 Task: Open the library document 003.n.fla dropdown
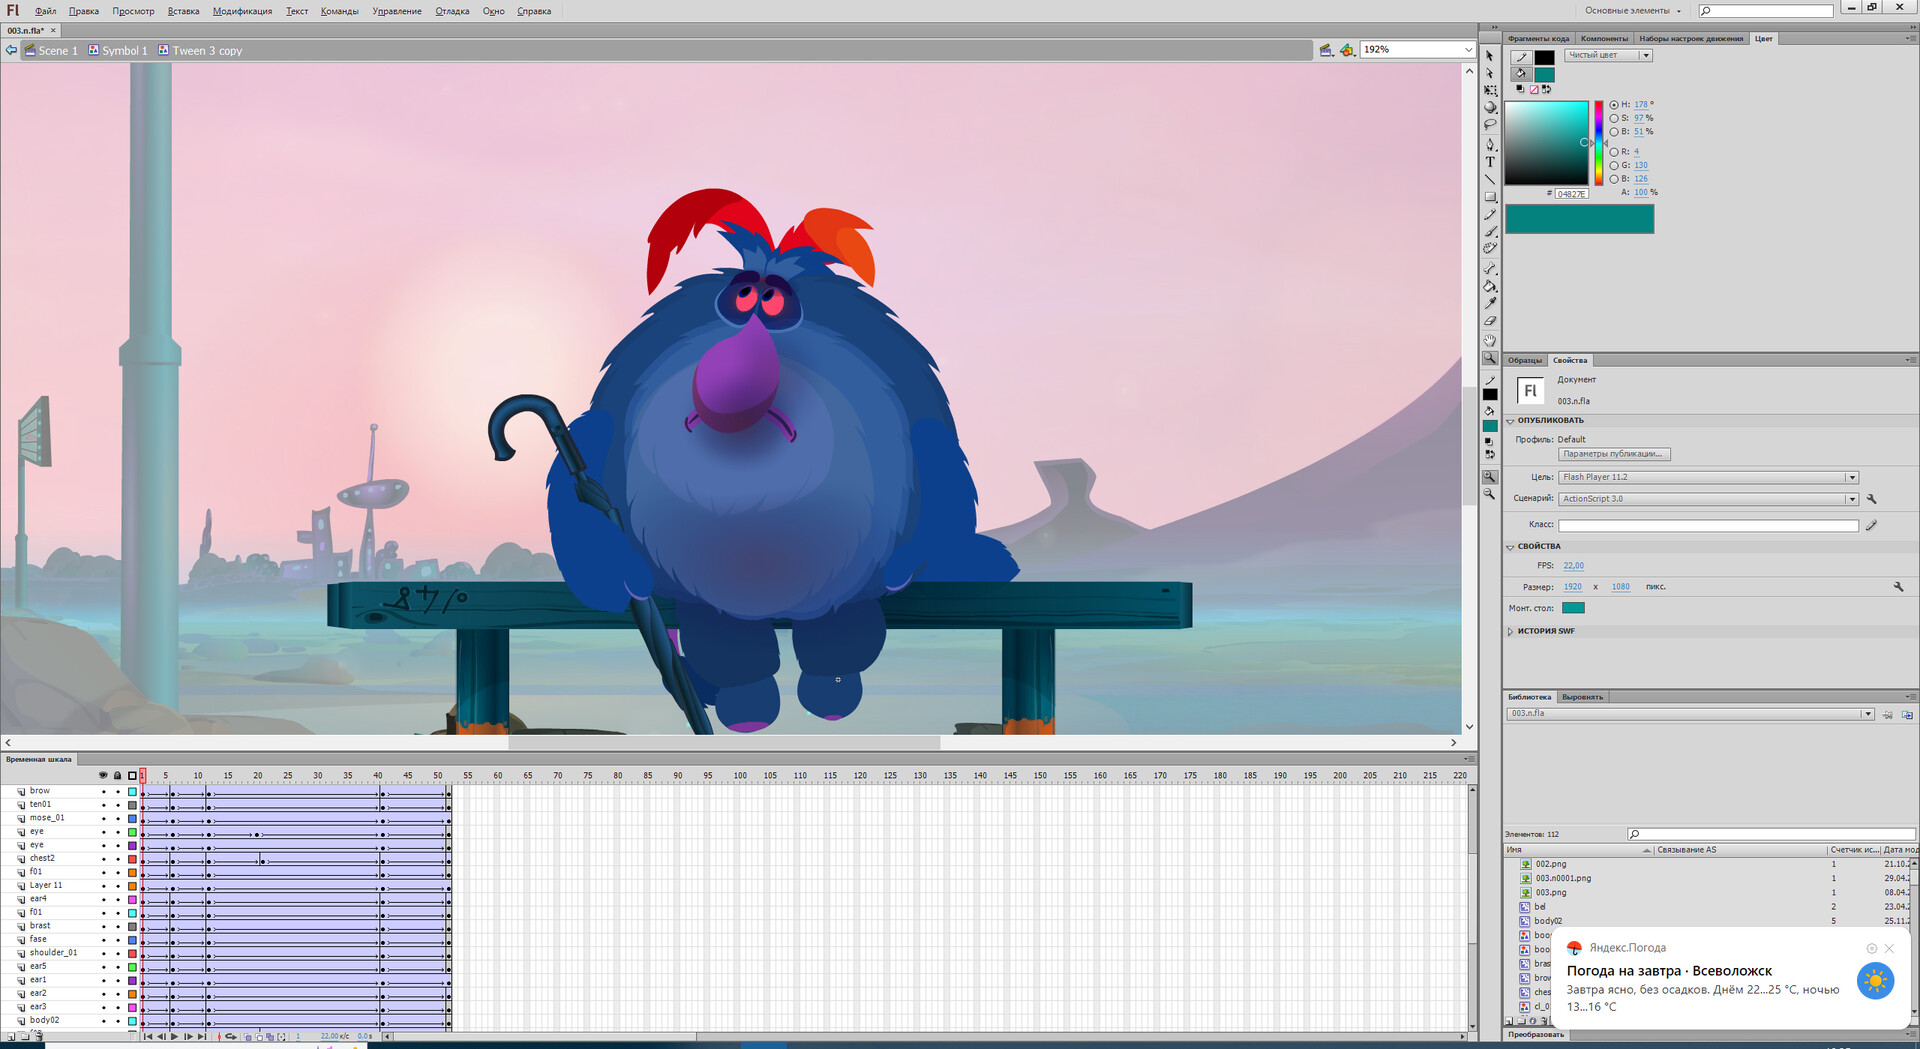coord(1690,714)
